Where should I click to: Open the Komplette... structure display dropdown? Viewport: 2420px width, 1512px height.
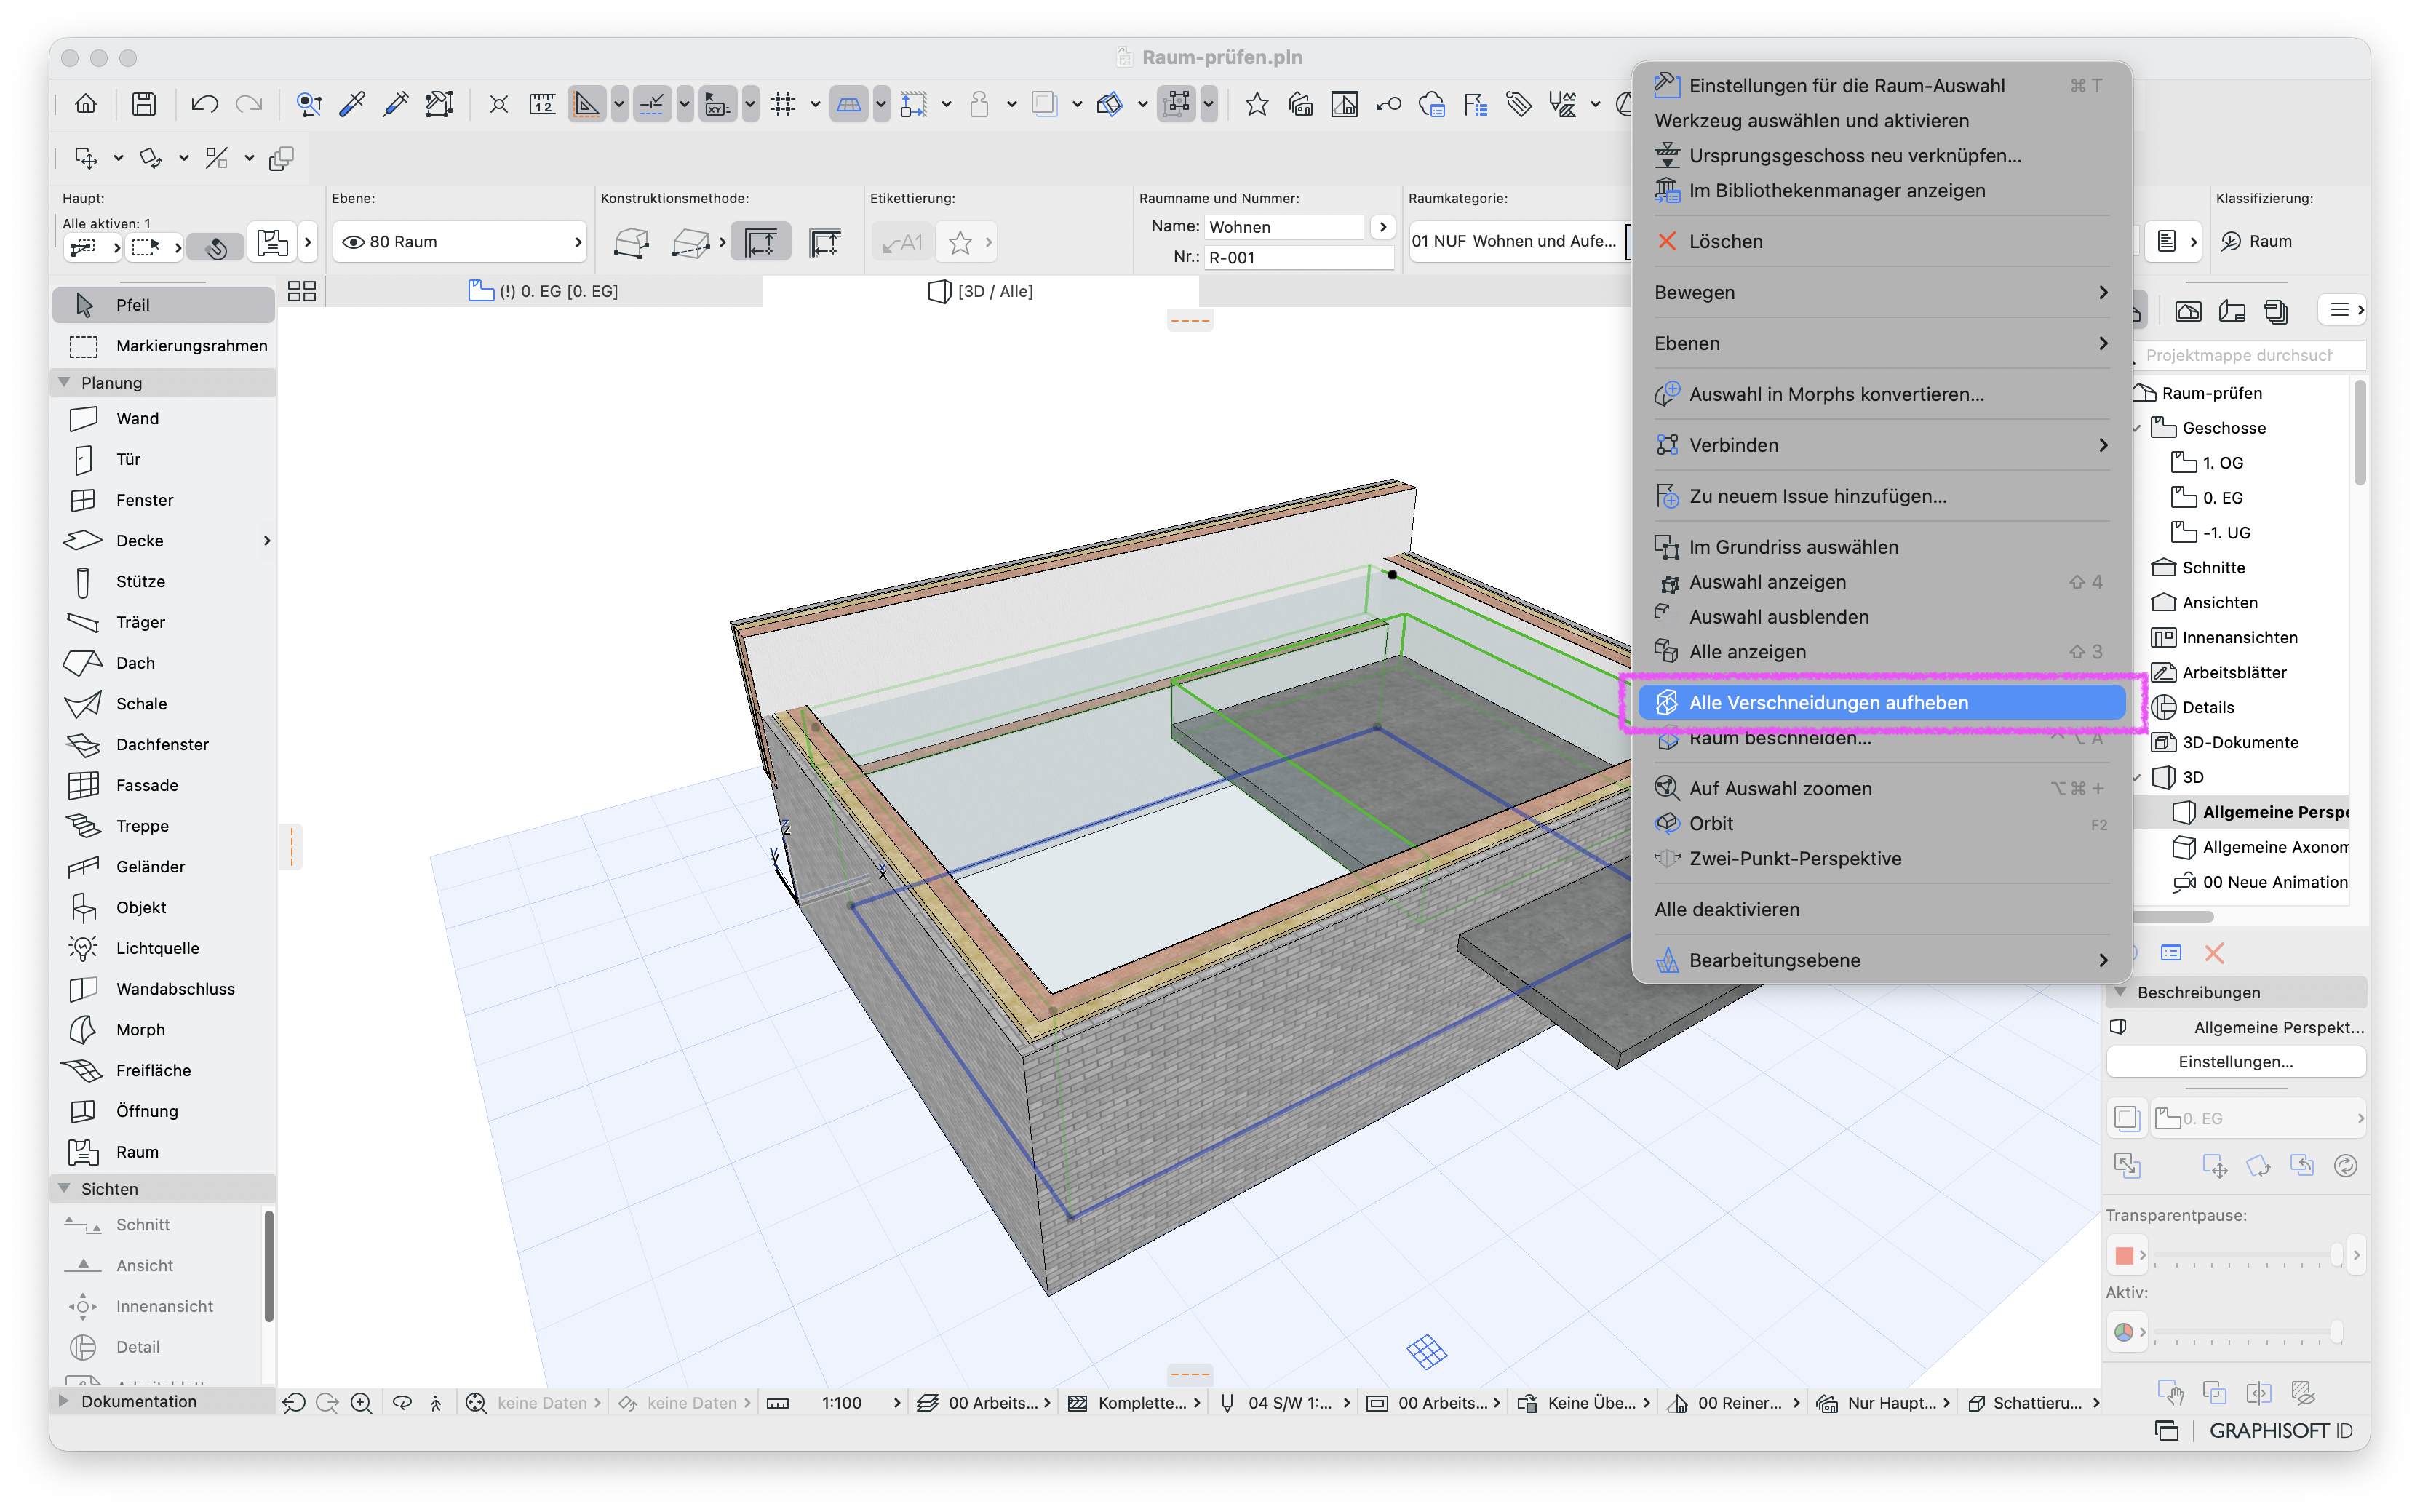coord(1135,1403)
